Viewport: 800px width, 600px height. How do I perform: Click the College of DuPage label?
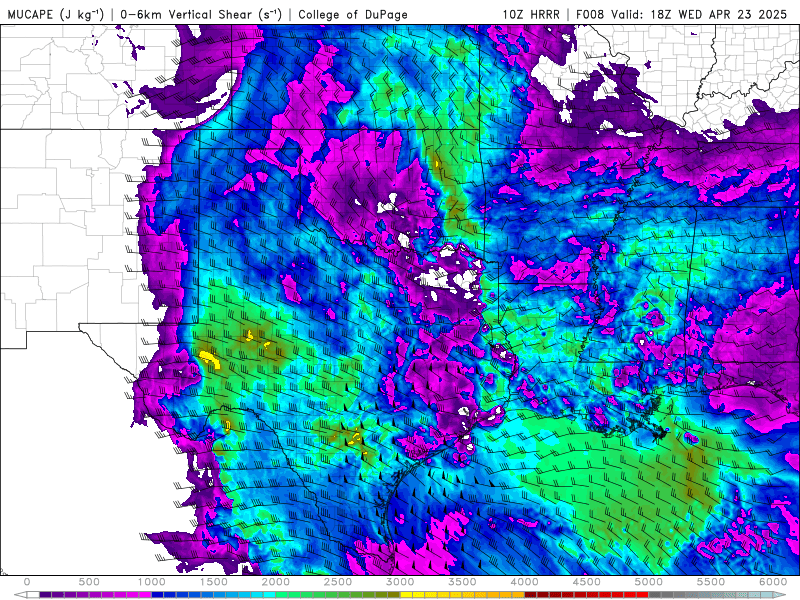point(353,14)
